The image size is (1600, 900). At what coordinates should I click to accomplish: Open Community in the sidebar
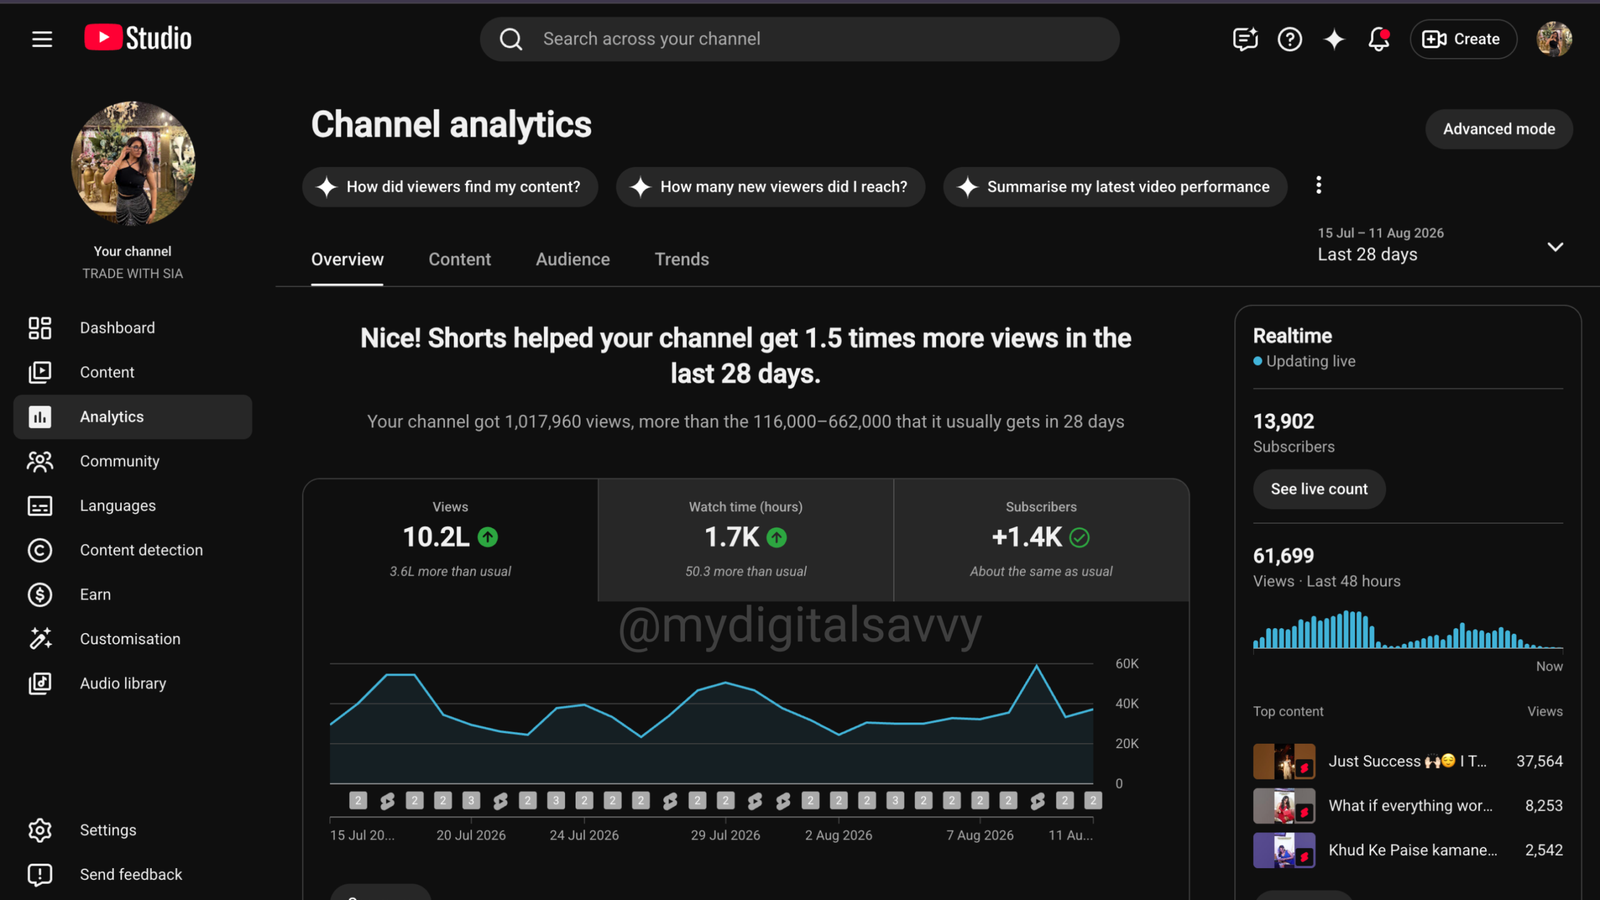133,461
